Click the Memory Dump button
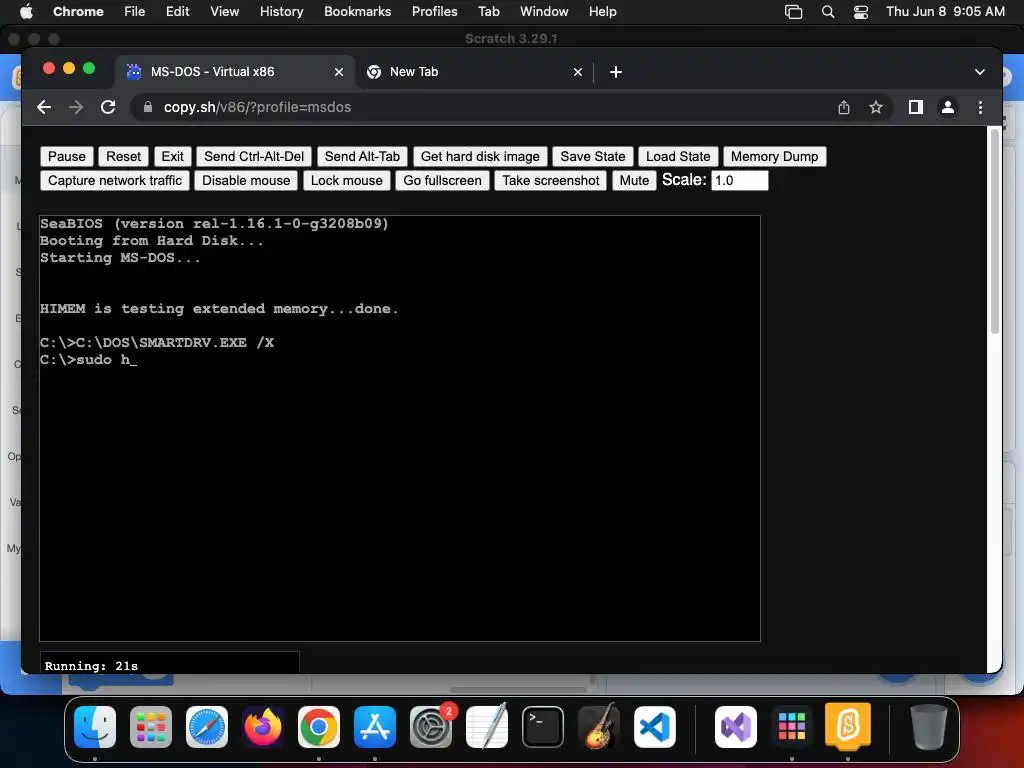The height and width of the screenshot is (768, 1024). click(775, 157)
